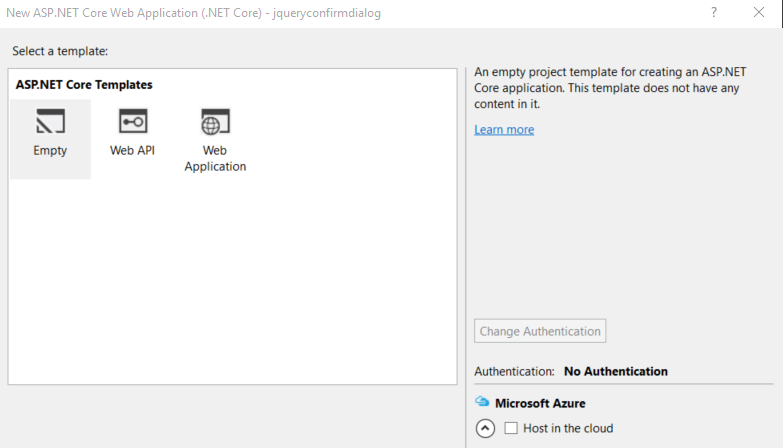This screenshot has height=448, width=783.
Task: Collapse the Microsoft Azure section chevron
Action: click(485, 428)
